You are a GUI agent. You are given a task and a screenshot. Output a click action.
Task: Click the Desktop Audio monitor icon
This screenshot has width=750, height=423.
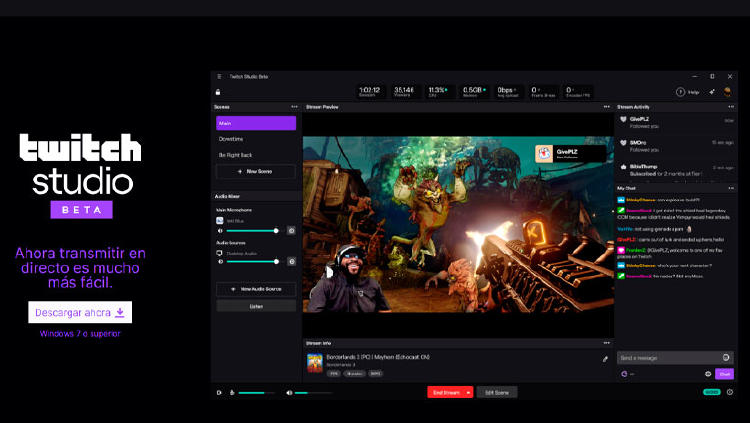point(220,253)
